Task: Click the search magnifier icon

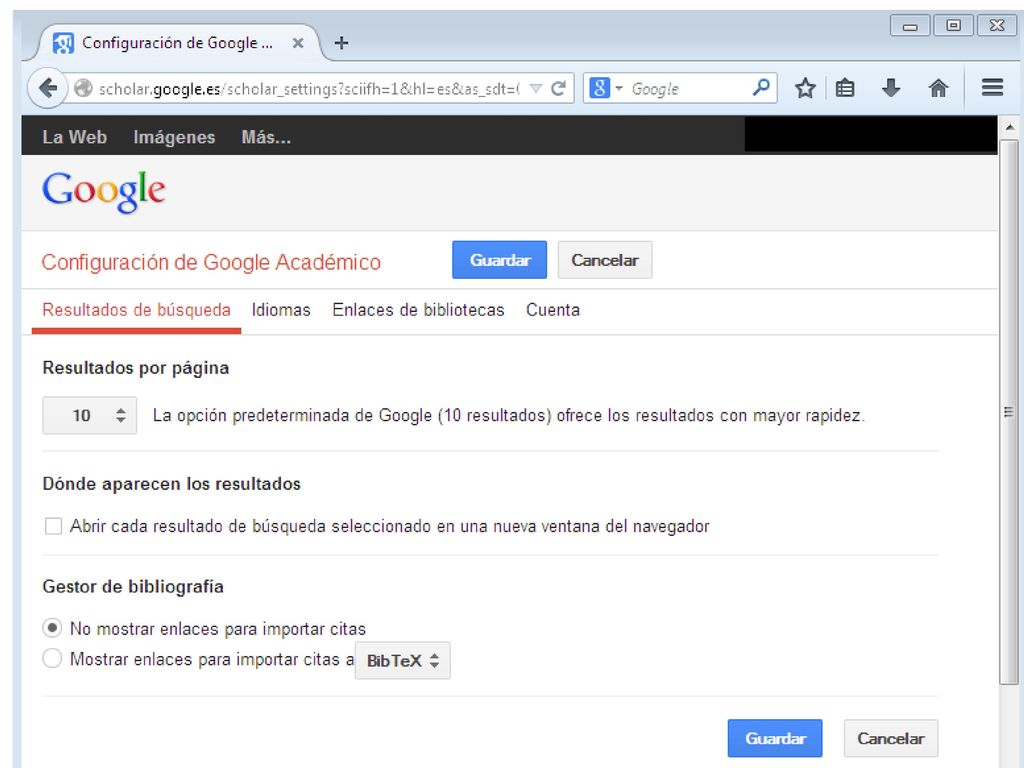Action: [x=761, y=88]
